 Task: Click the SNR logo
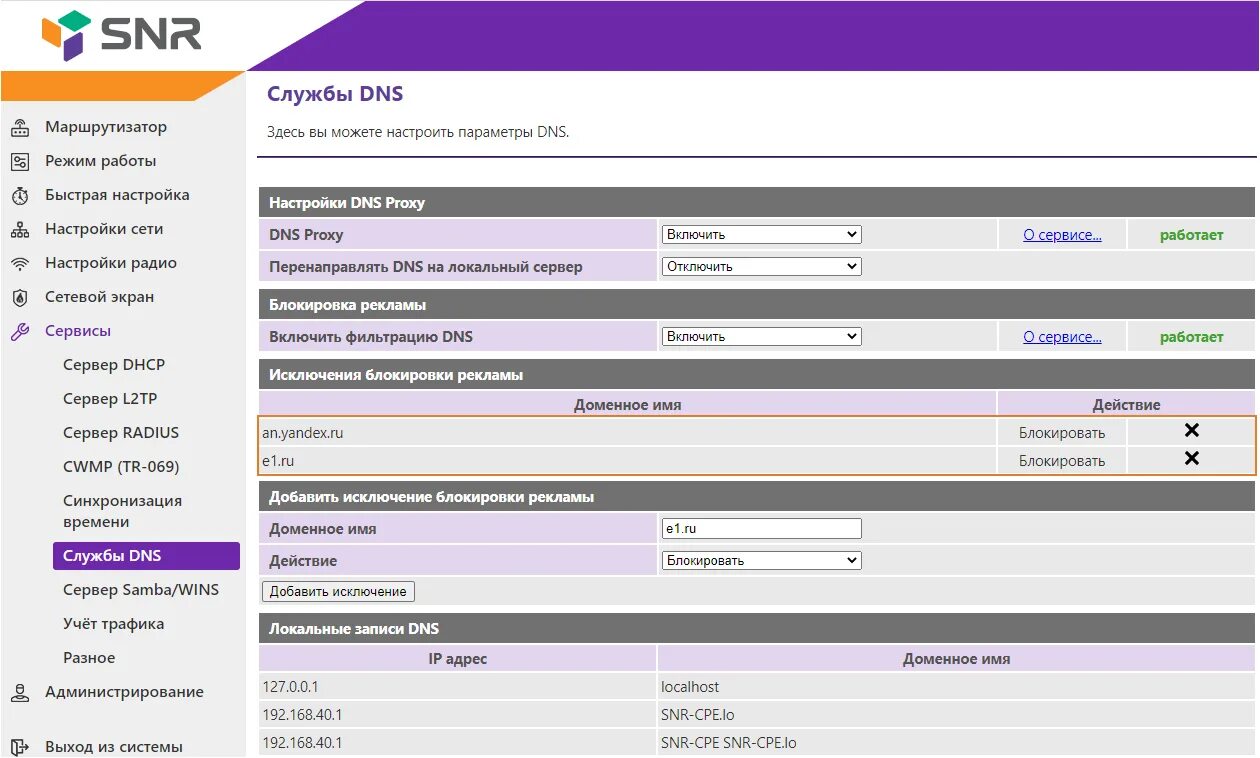pyautogui.click(x=121, y=35)
